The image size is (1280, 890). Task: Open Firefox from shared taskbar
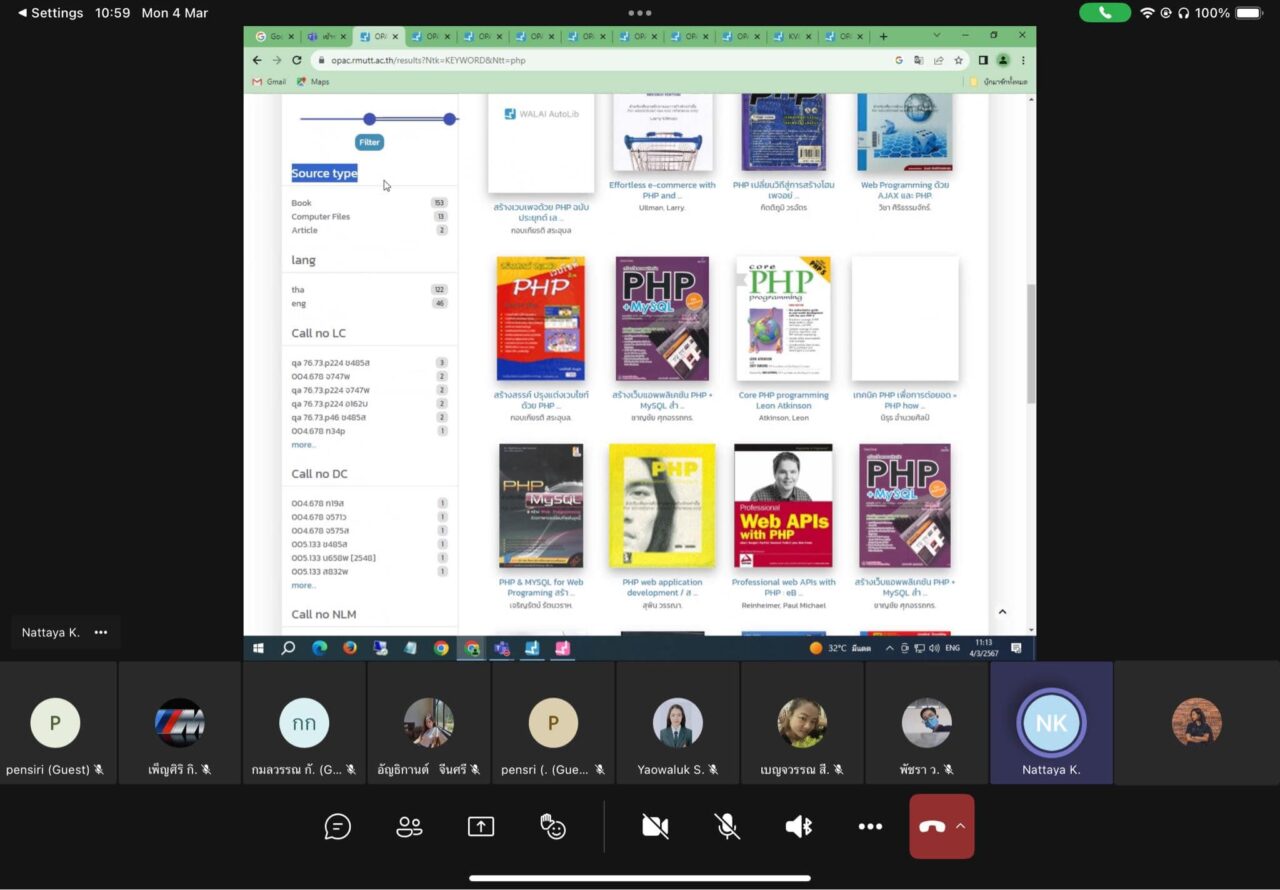tap(349, 648)
